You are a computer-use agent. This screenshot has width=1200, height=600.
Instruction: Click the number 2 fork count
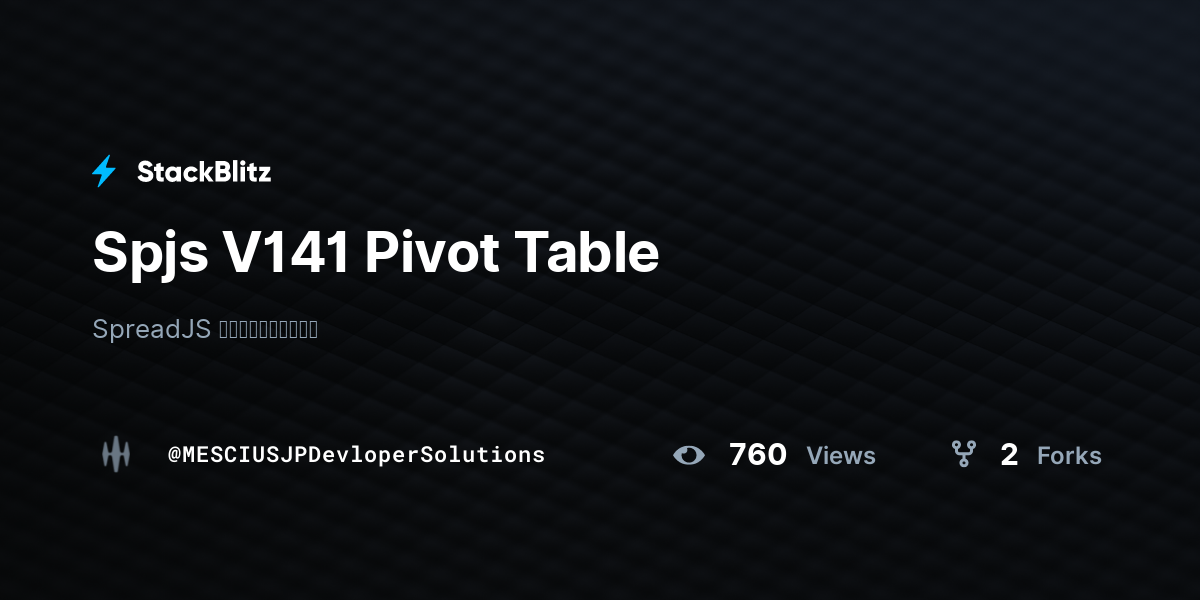[1009, 455]
